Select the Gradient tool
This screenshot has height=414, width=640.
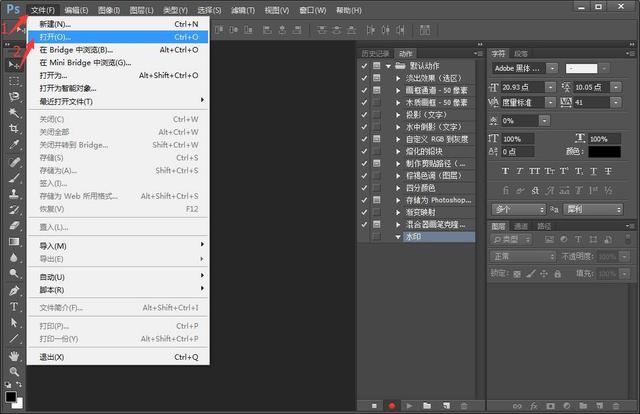(x=13, y=242)
